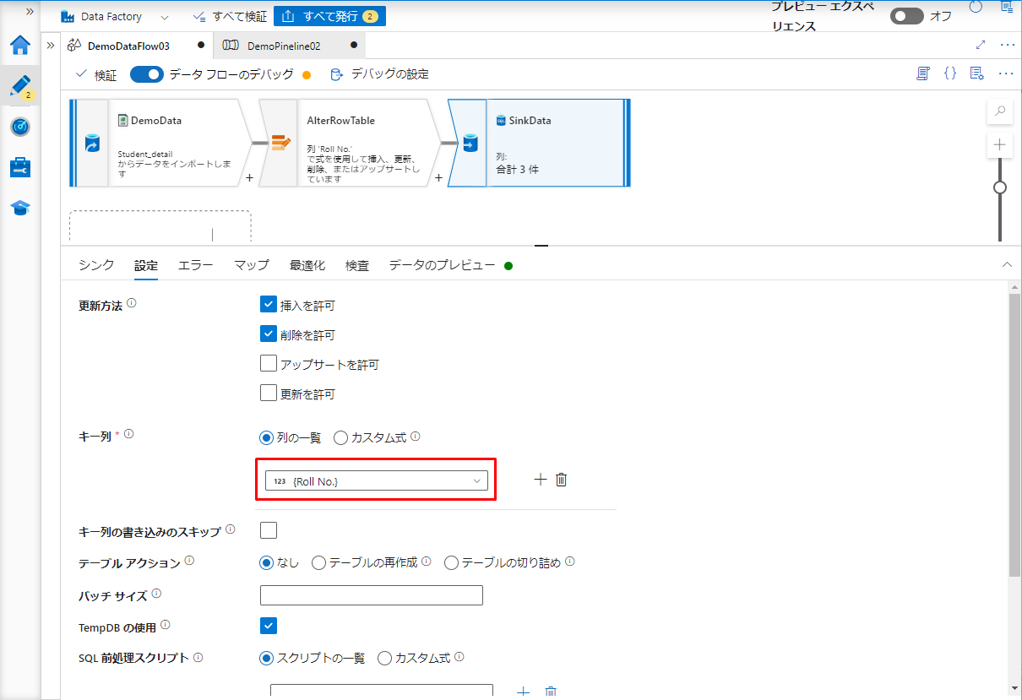This screenshot has height=700, width=1022.
Task: Add transformation after DemoData plus
Action: coord(250,177)
